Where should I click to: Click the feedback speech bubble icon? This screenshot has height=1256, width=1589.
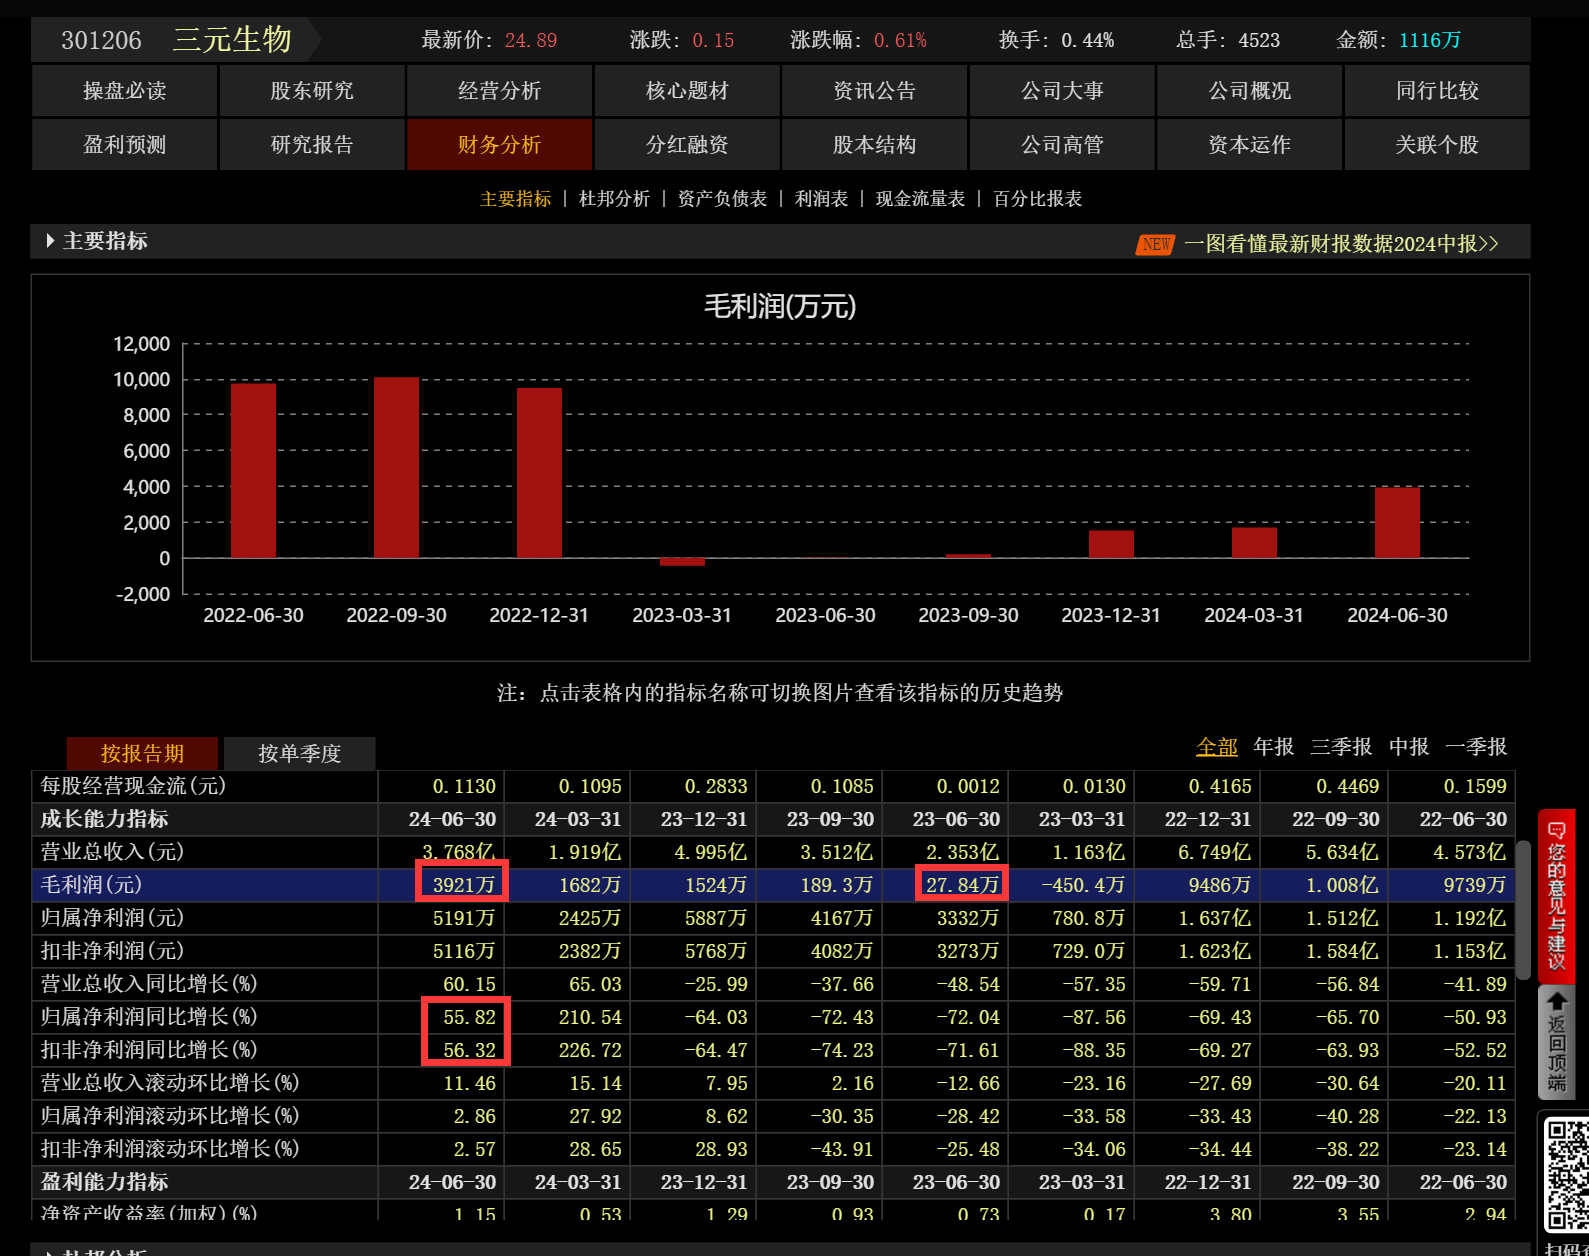click(x=1557, y=830)
